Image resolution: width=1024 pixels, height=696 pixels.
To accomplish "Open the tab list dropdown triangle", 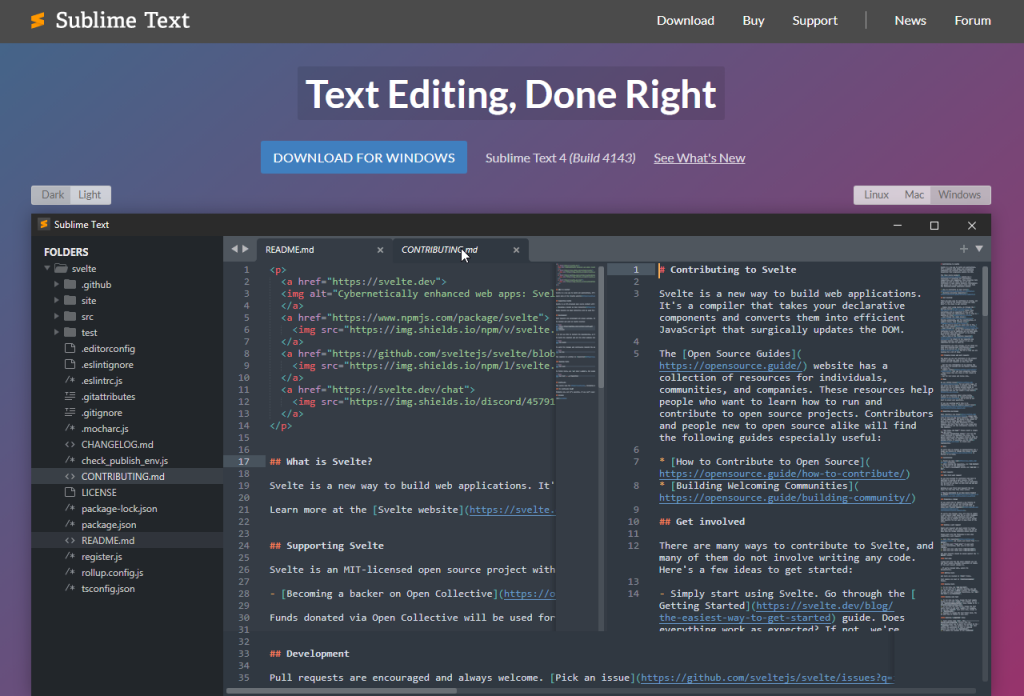I will coord(979,249).
